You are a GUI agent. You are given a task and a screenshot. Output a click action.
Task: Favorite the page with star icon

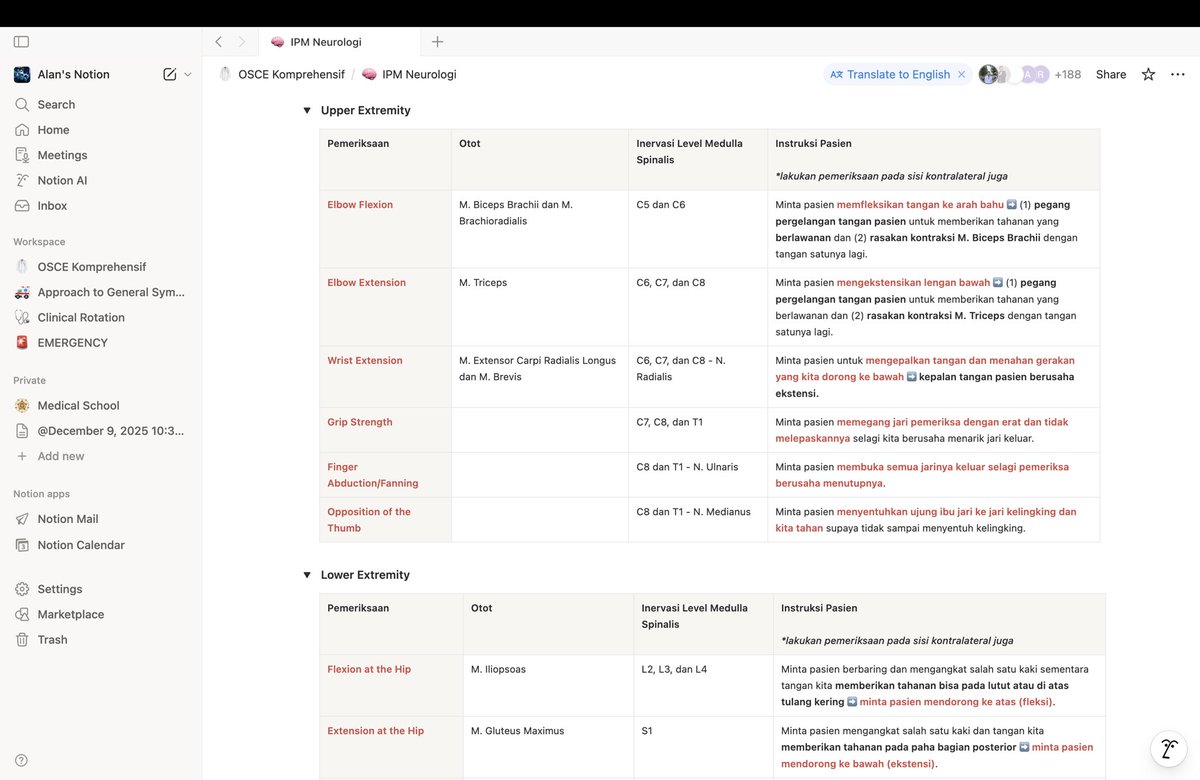(1148, 74)
